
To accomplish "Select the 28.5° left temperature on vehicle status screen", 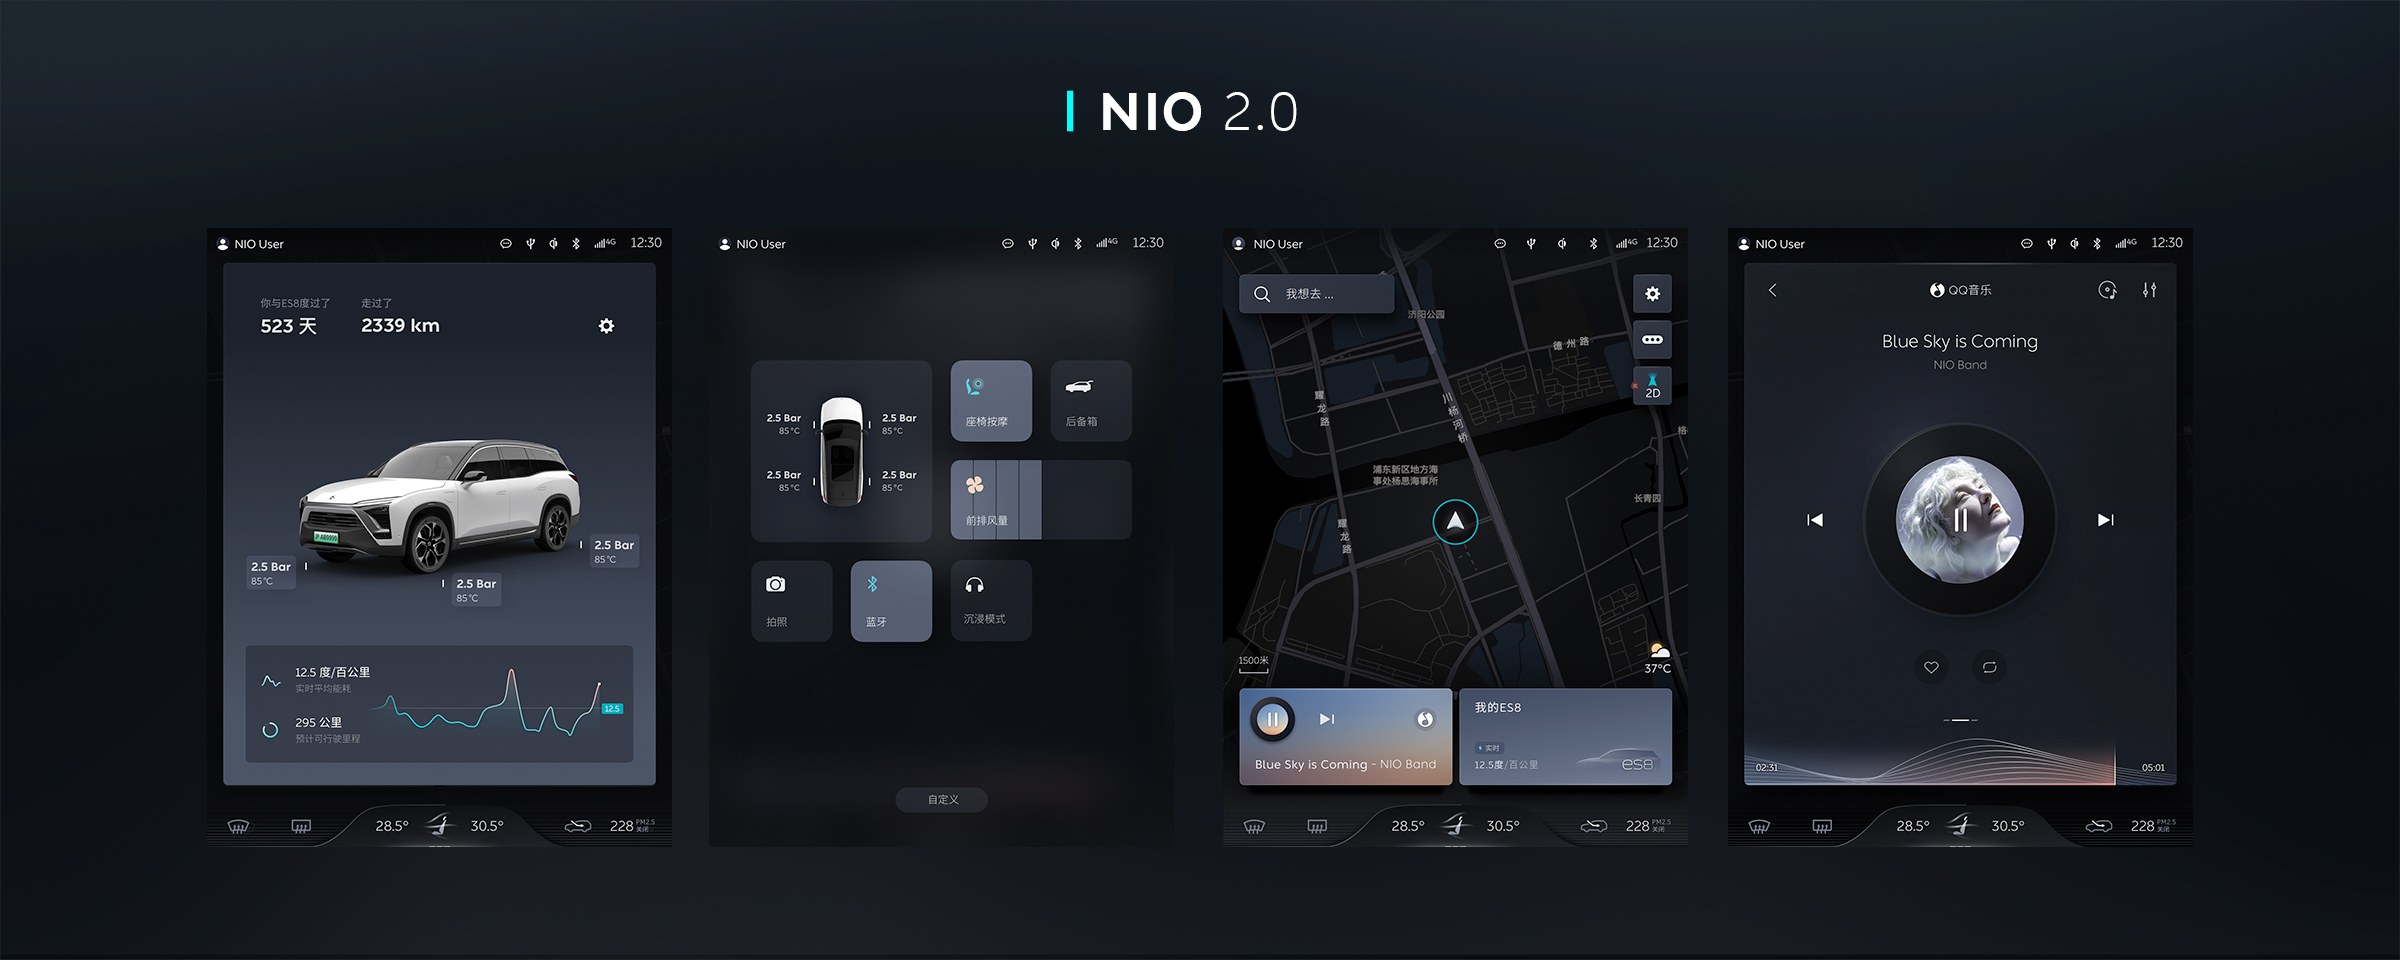I will point(392,826).
